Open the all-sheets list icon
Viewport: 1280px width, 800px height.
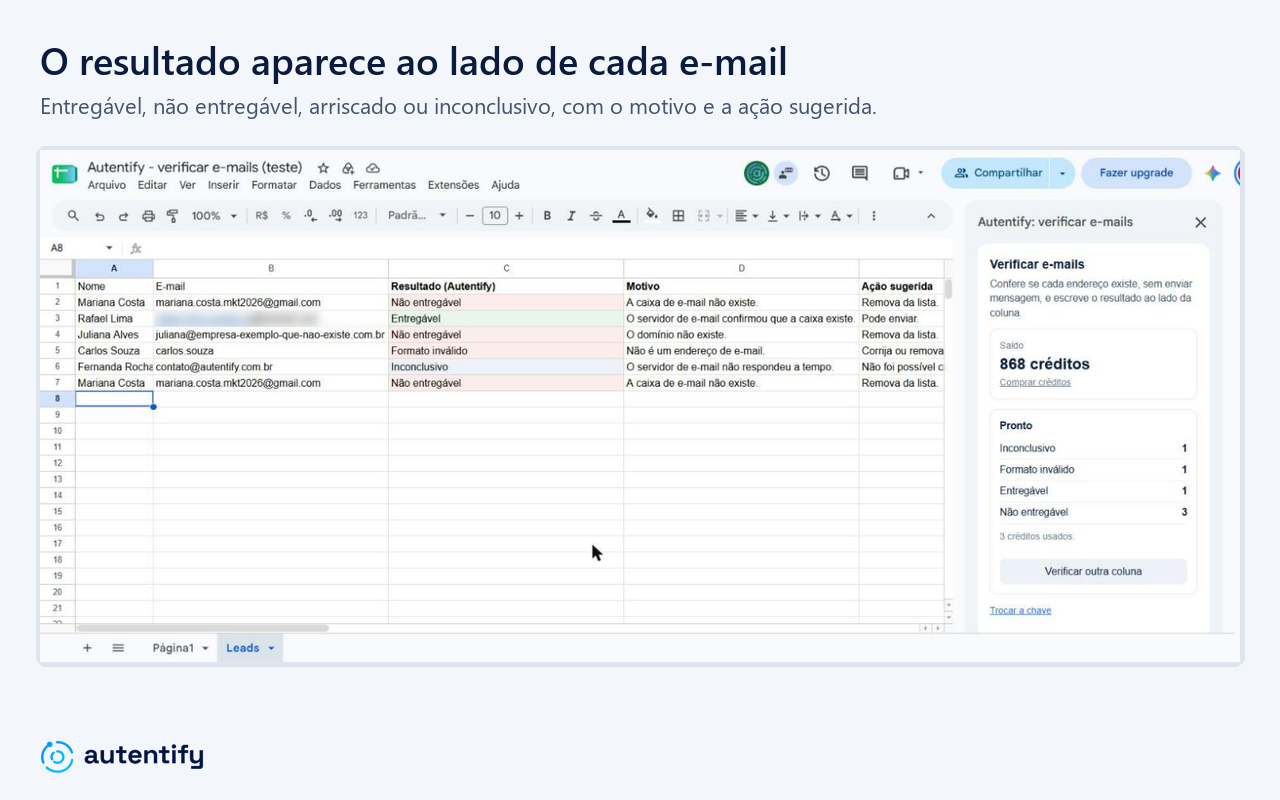118,648
